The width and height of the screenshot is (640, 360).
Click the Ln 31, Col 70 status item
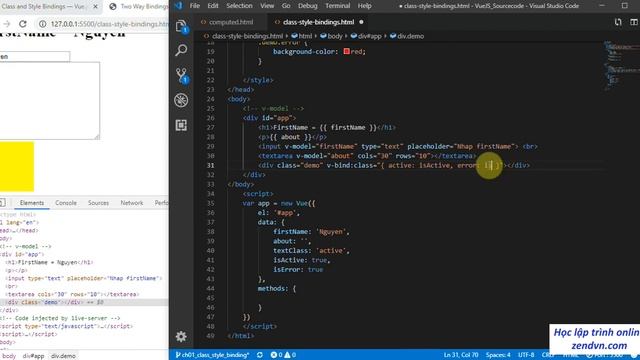(x=461, y=355)
